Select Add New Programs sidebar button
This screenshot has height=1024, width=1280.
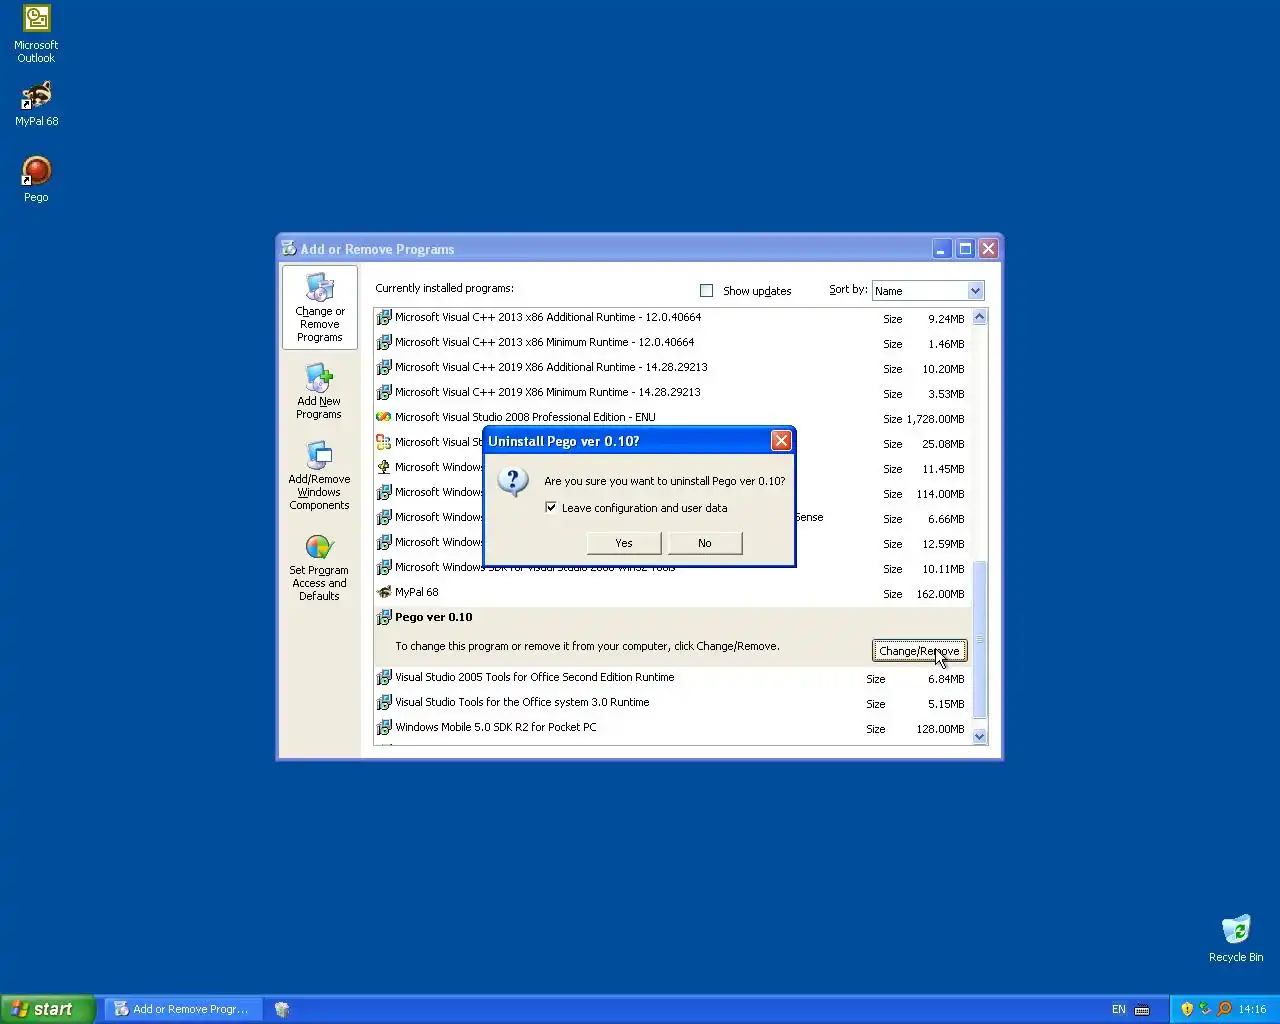[319, 391]
